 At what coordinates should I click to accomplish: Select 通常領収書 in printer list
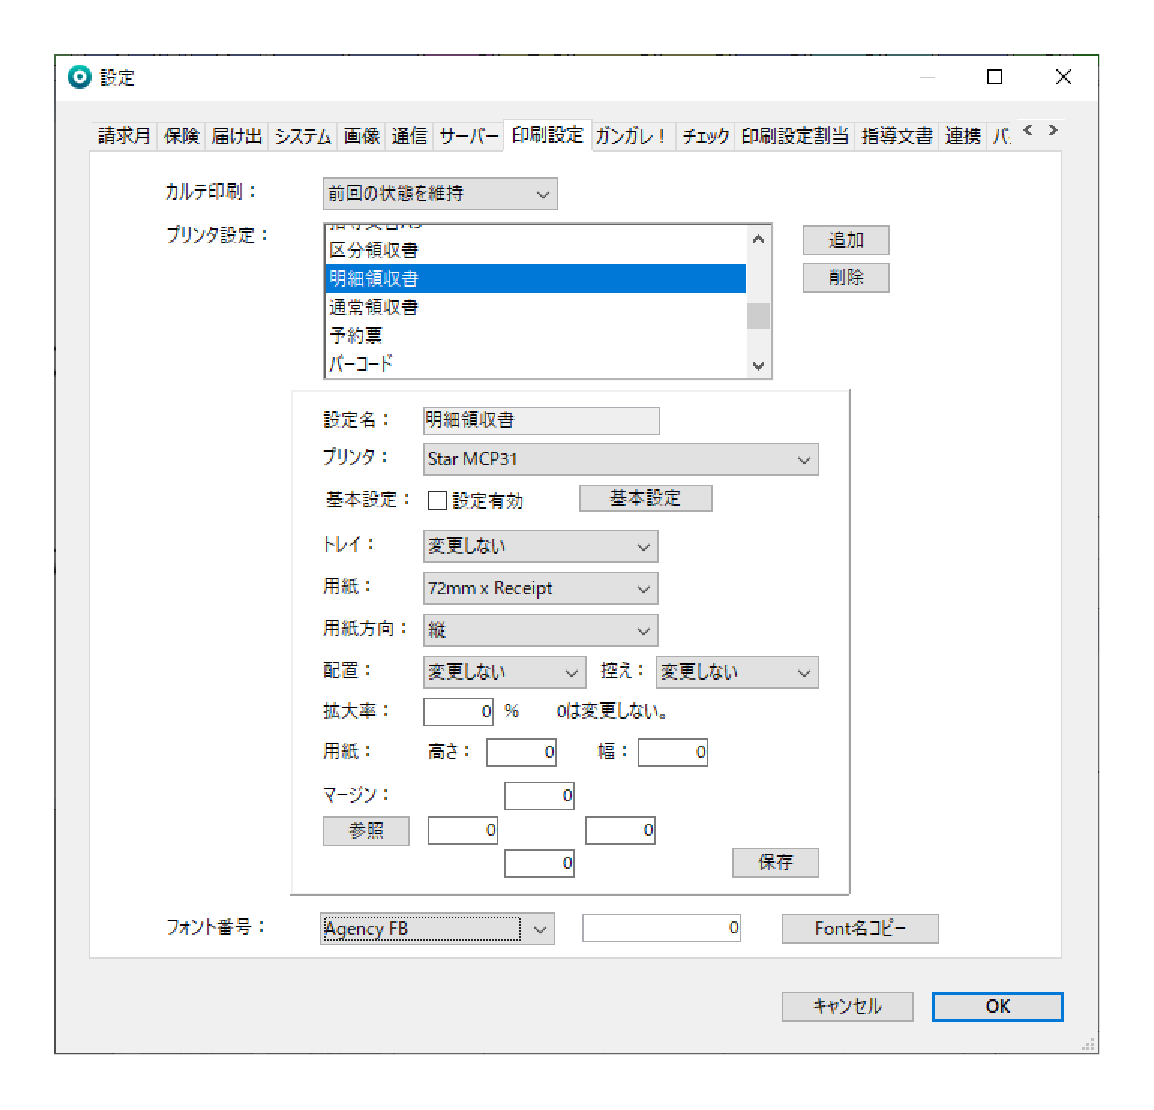click(374, 307)
